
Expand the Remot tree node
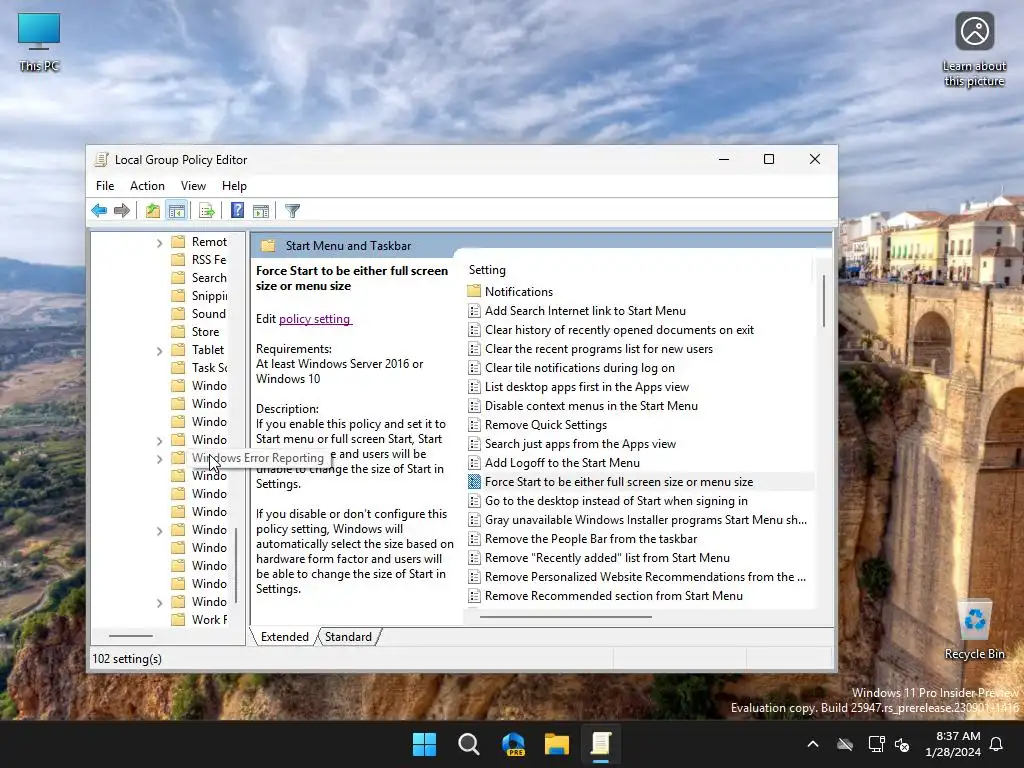159,243
